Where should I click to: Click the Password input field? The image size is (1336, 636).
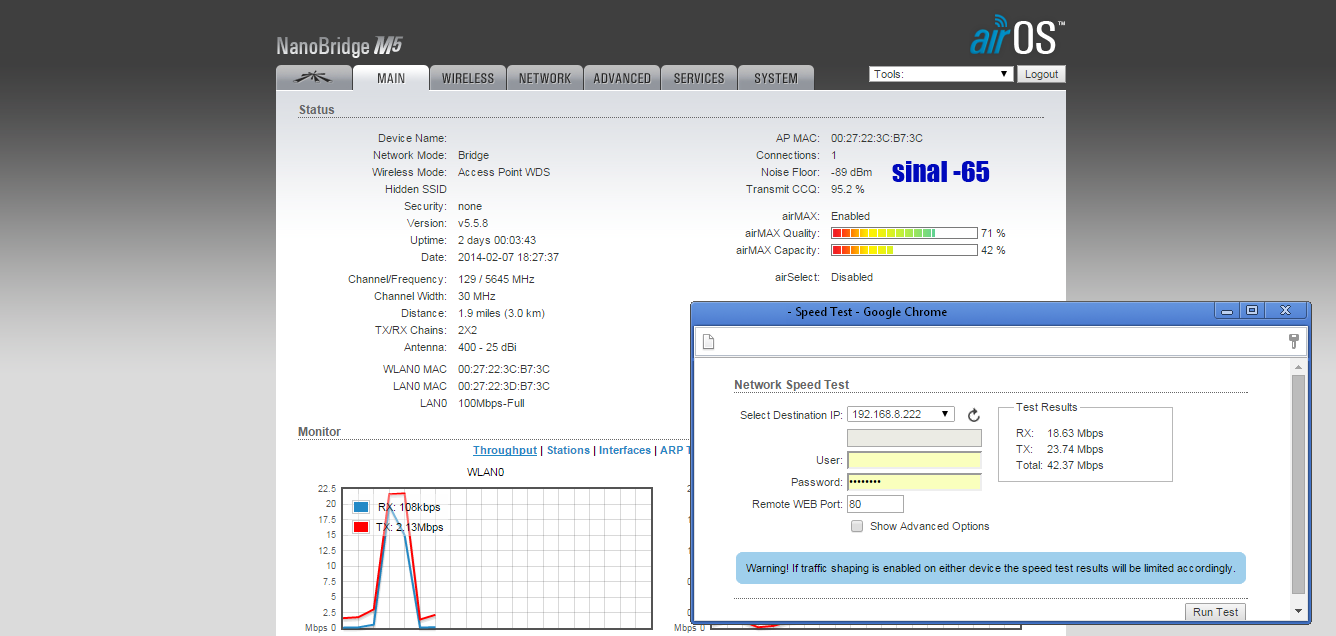[914, 482]
